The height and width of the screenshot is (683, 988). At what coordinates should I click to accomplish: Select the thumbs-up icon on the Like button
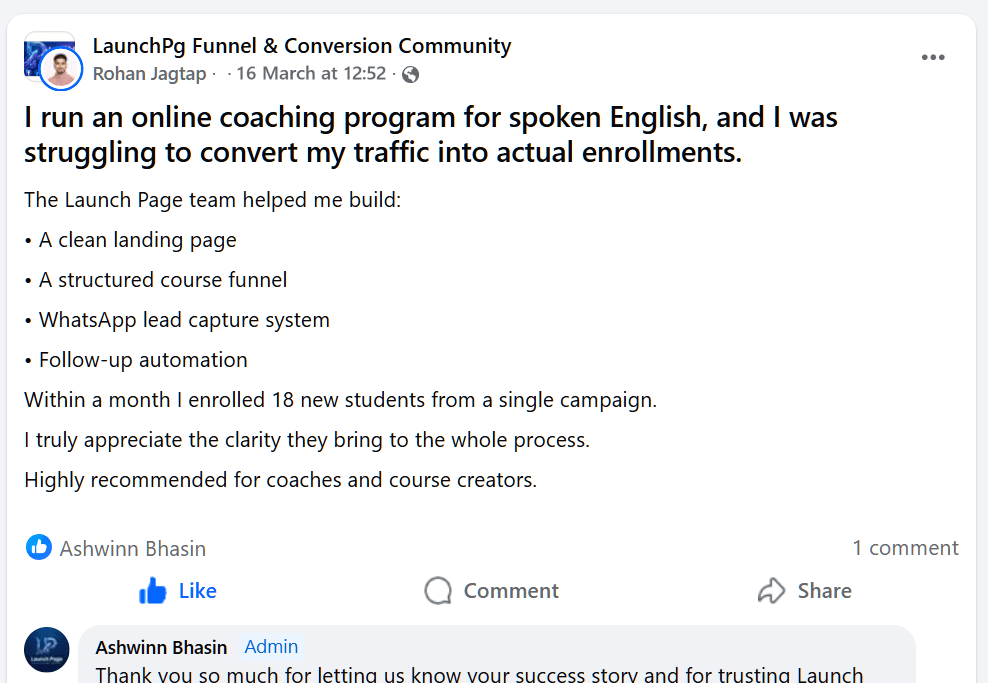150,590
